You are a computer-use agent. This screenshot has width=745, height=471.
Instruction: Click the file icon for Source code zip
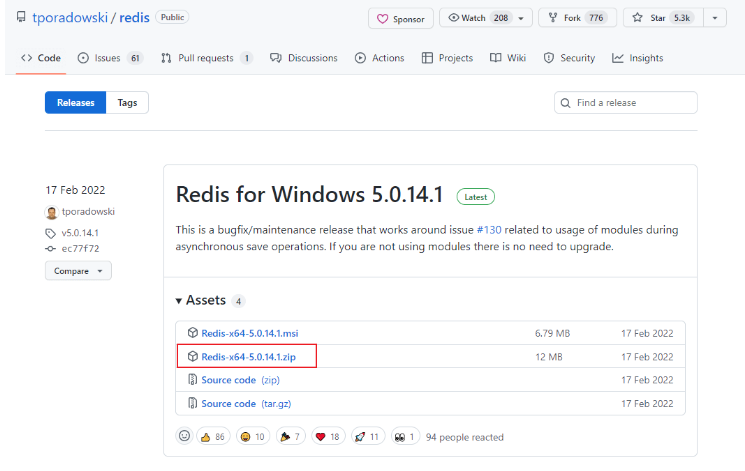192,379
